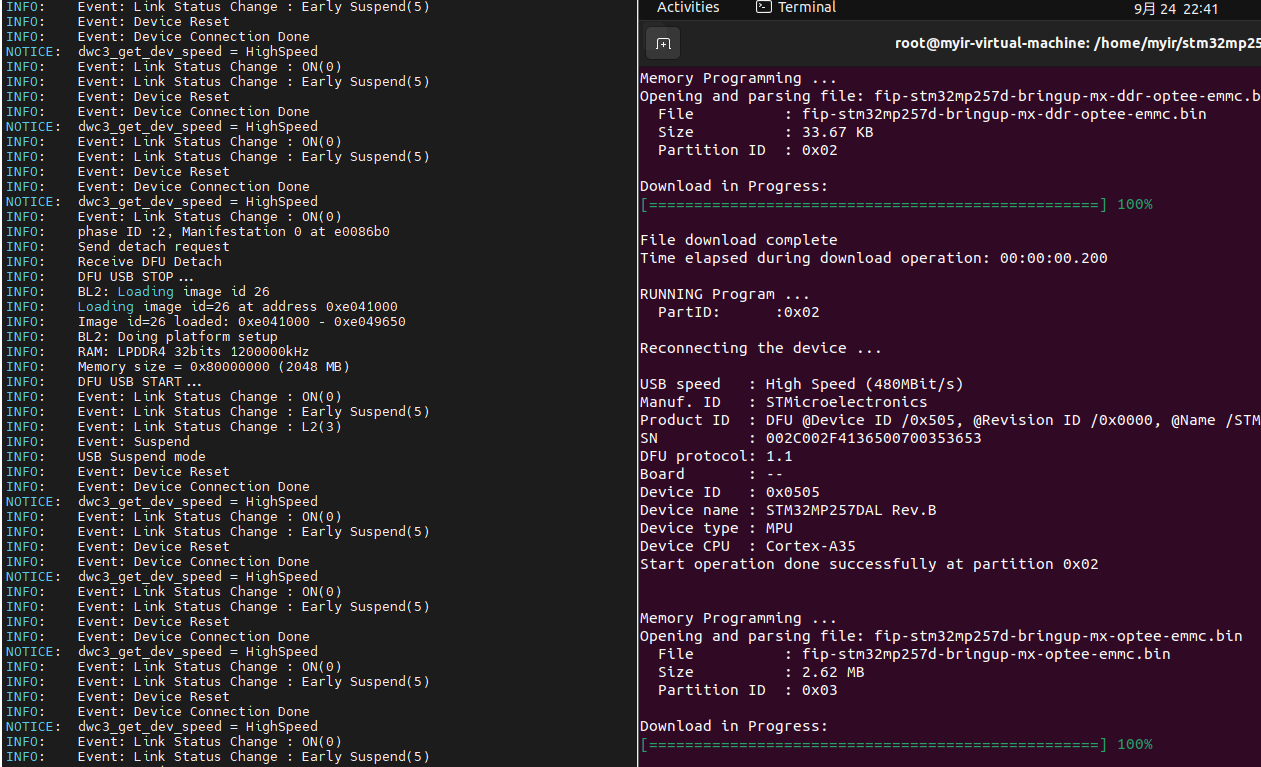Viewport: 1261px width, 767px height.
Task: Select the 'BL2: Doing platform setup' line
Action: tap(177, 336)
